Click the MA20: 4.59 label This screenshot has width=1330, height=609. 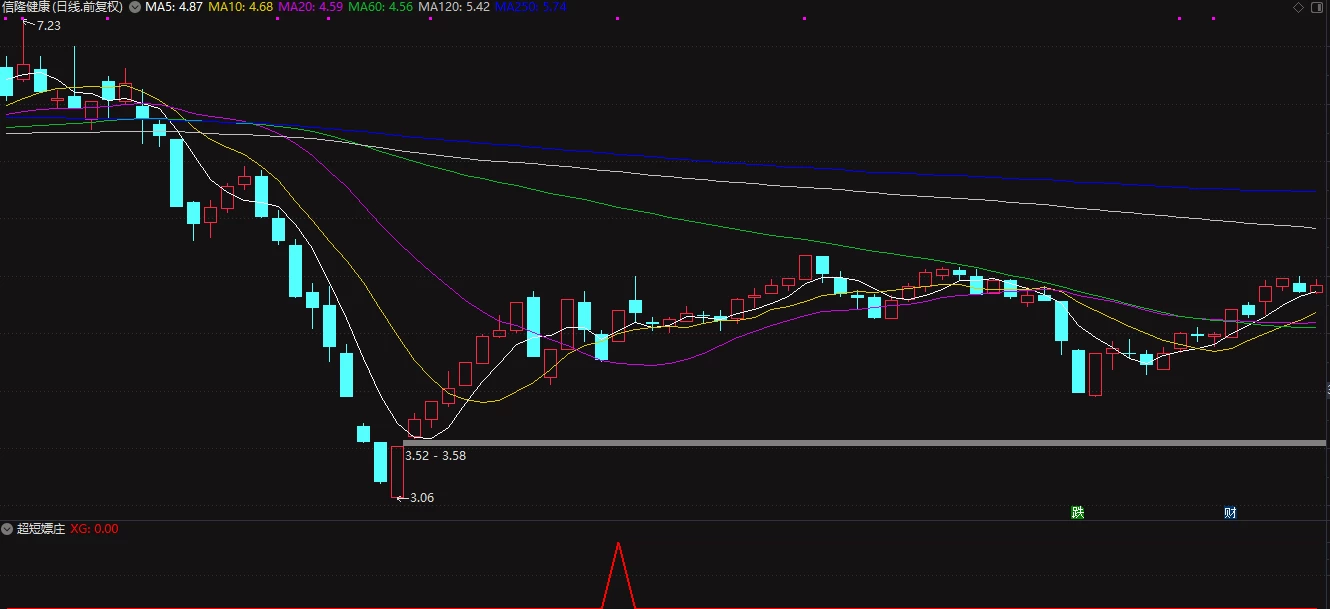pos(310,7)
